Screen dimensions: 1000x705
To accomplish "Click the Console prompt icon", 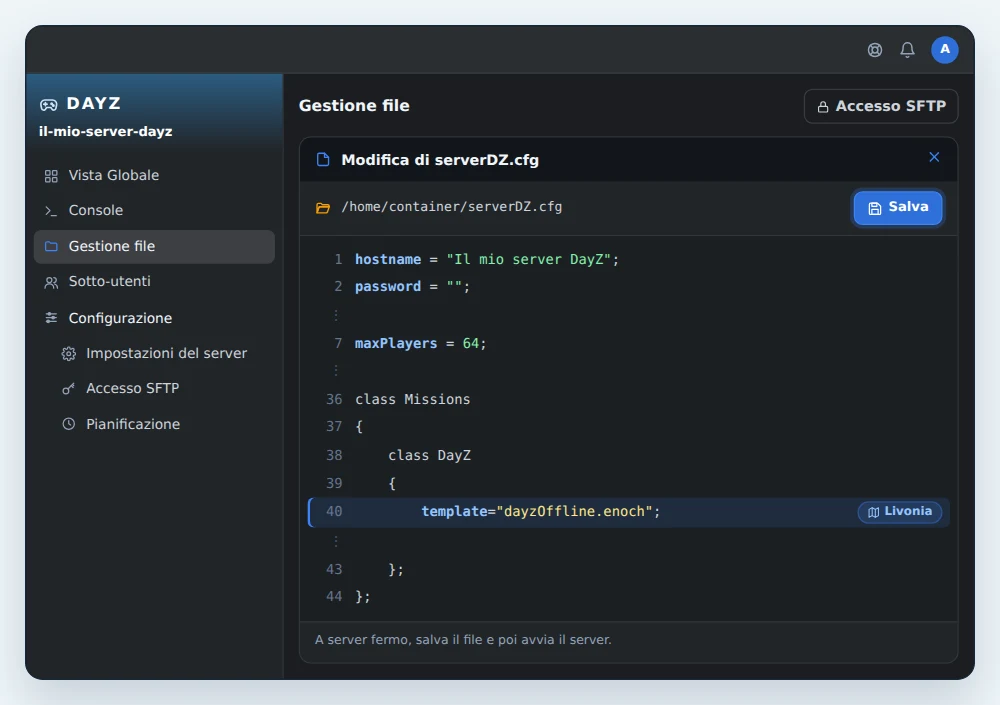I will [x=51, y=211].
